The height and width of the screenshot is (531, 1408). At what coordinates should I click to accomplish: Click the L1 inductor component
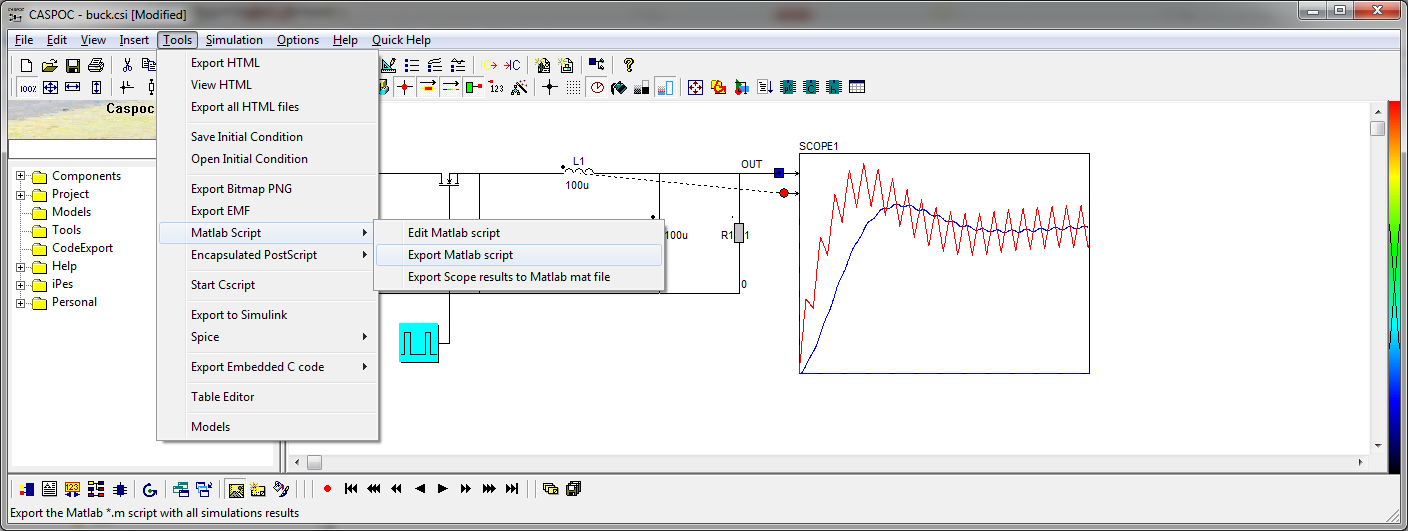579,170
